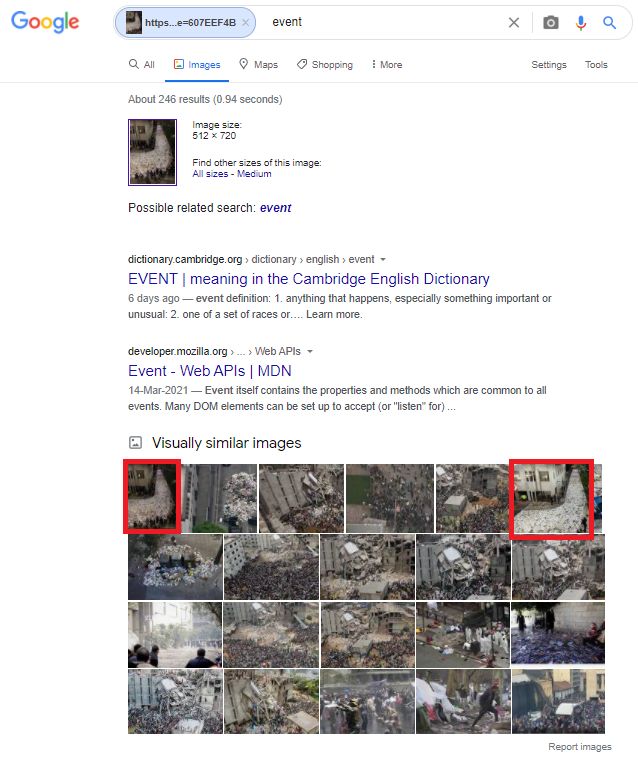This screenshot has width=638, height=762.
Task: Click the Report images link
Action: [x=579, y=747]
